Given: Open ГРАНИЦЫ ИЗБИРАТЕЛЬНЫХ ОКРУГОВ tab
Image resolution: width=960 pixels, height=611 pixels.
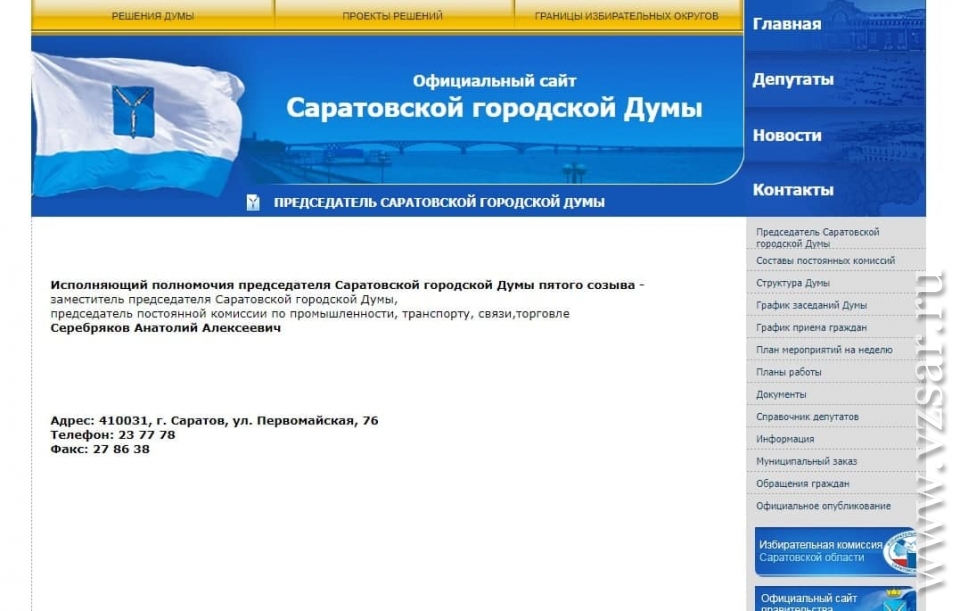Looking at the screenshot, I should point(626,16).
